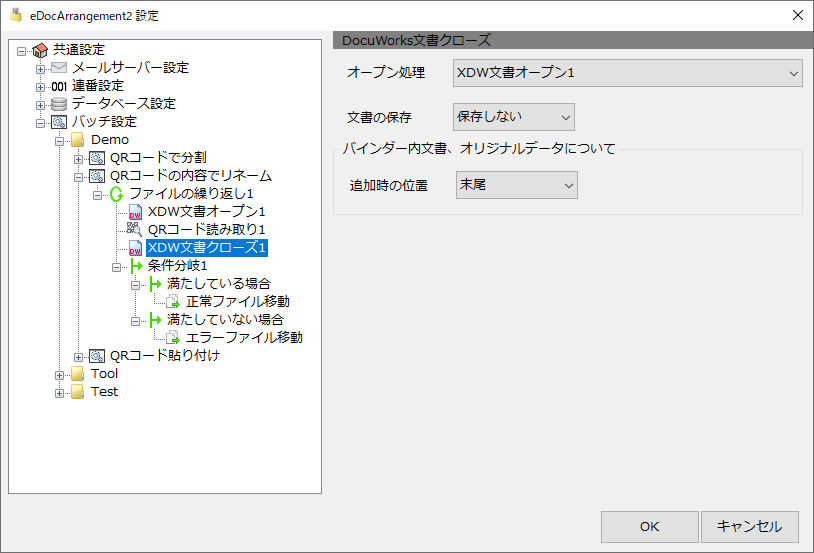Collapse the Demo folder node
The height and width of the screenshot is (553, 814).
(59, 141)
